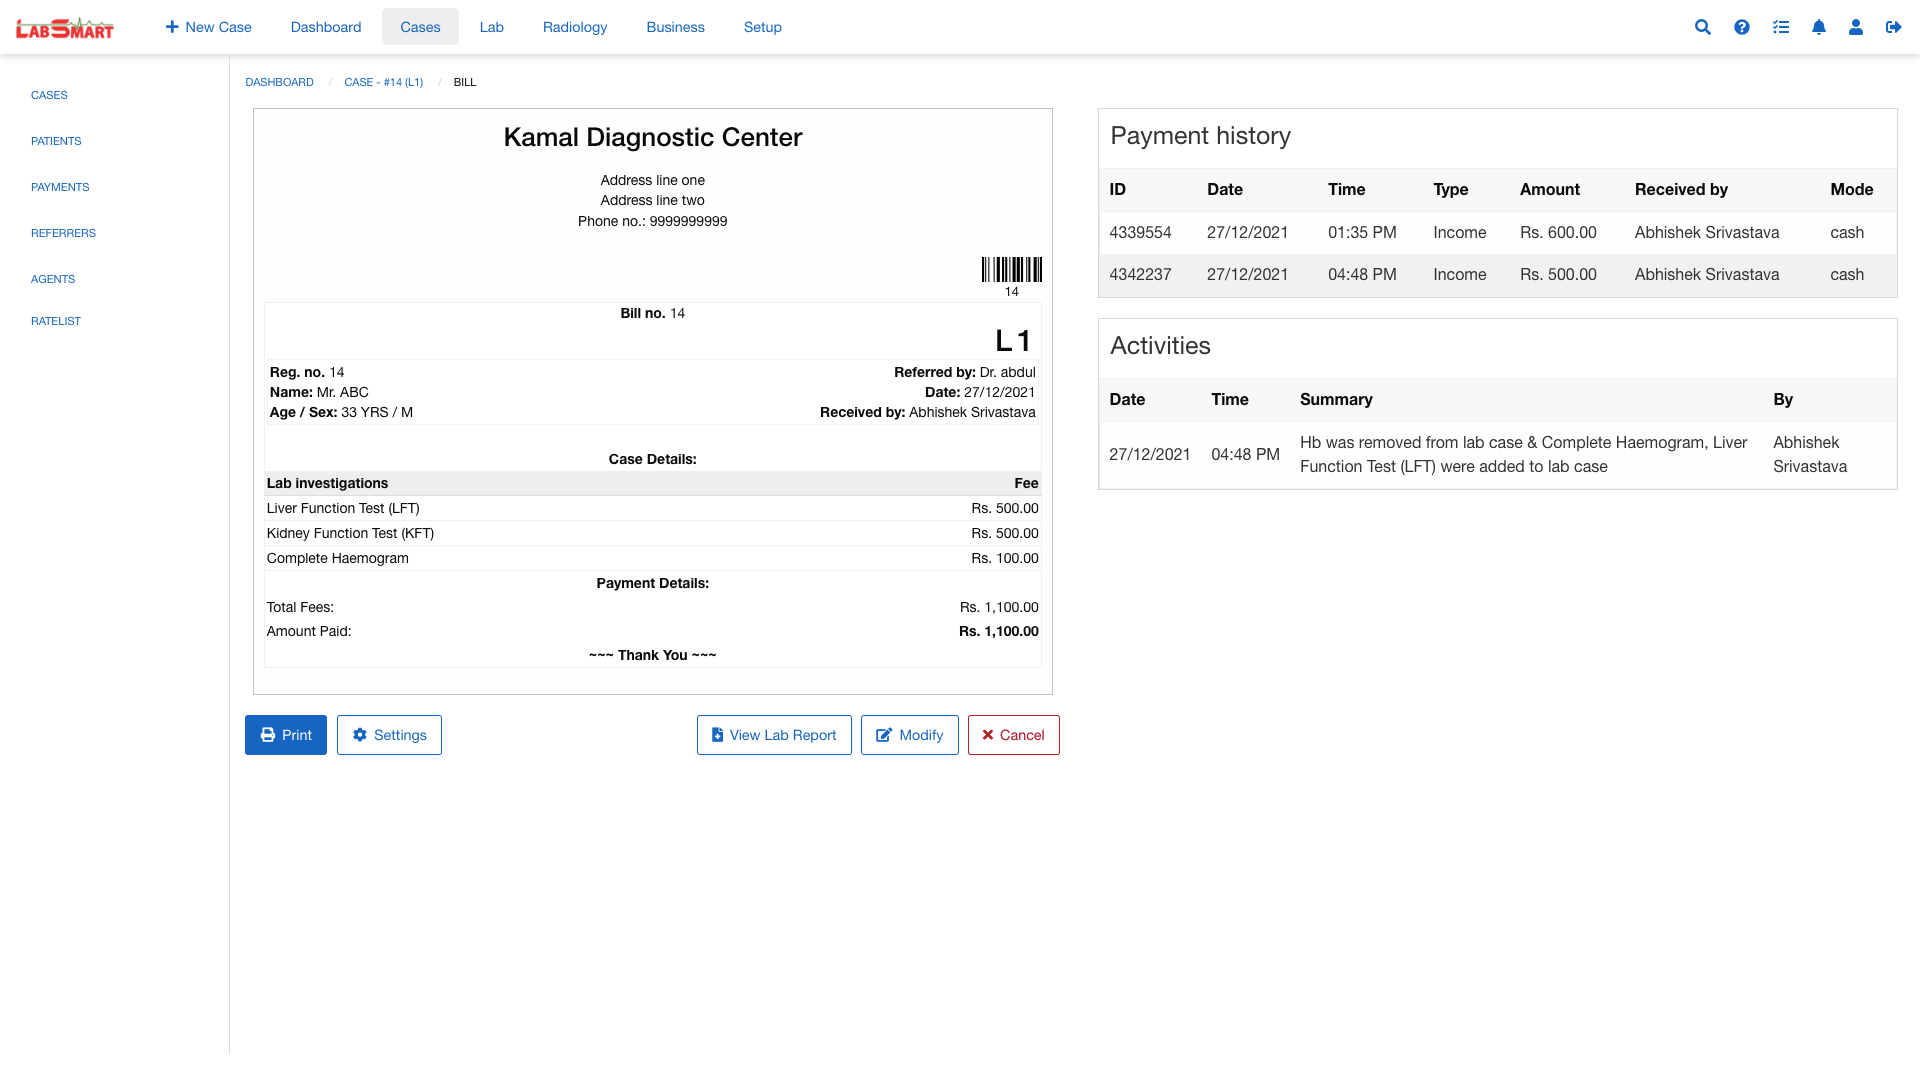Open the task list icon in header
This screenshot has width=1920, height=1080.
coord(1780,27)
